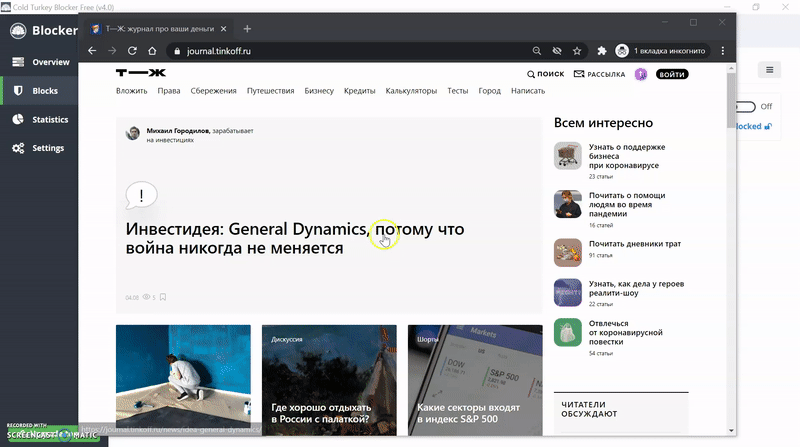This screenshot has width=800, height=447.
Task: Open the Бизнесу menu section
Action: (x=319, y=91)
